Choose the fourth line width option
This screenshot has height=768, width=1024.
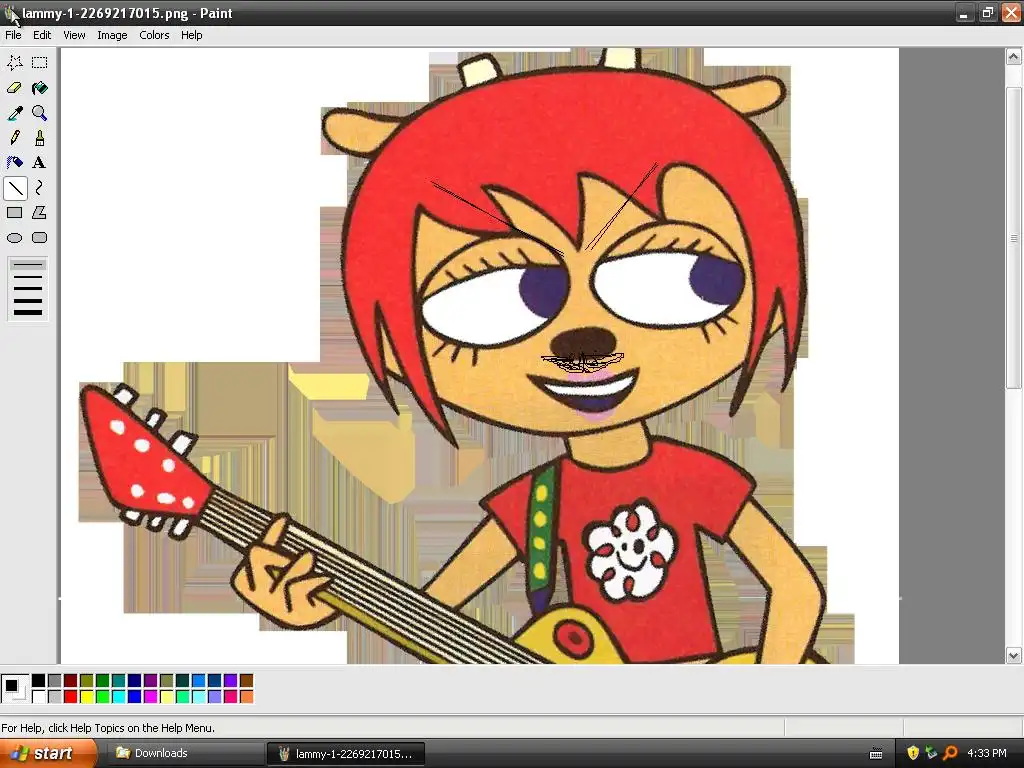tap(28, 300)
